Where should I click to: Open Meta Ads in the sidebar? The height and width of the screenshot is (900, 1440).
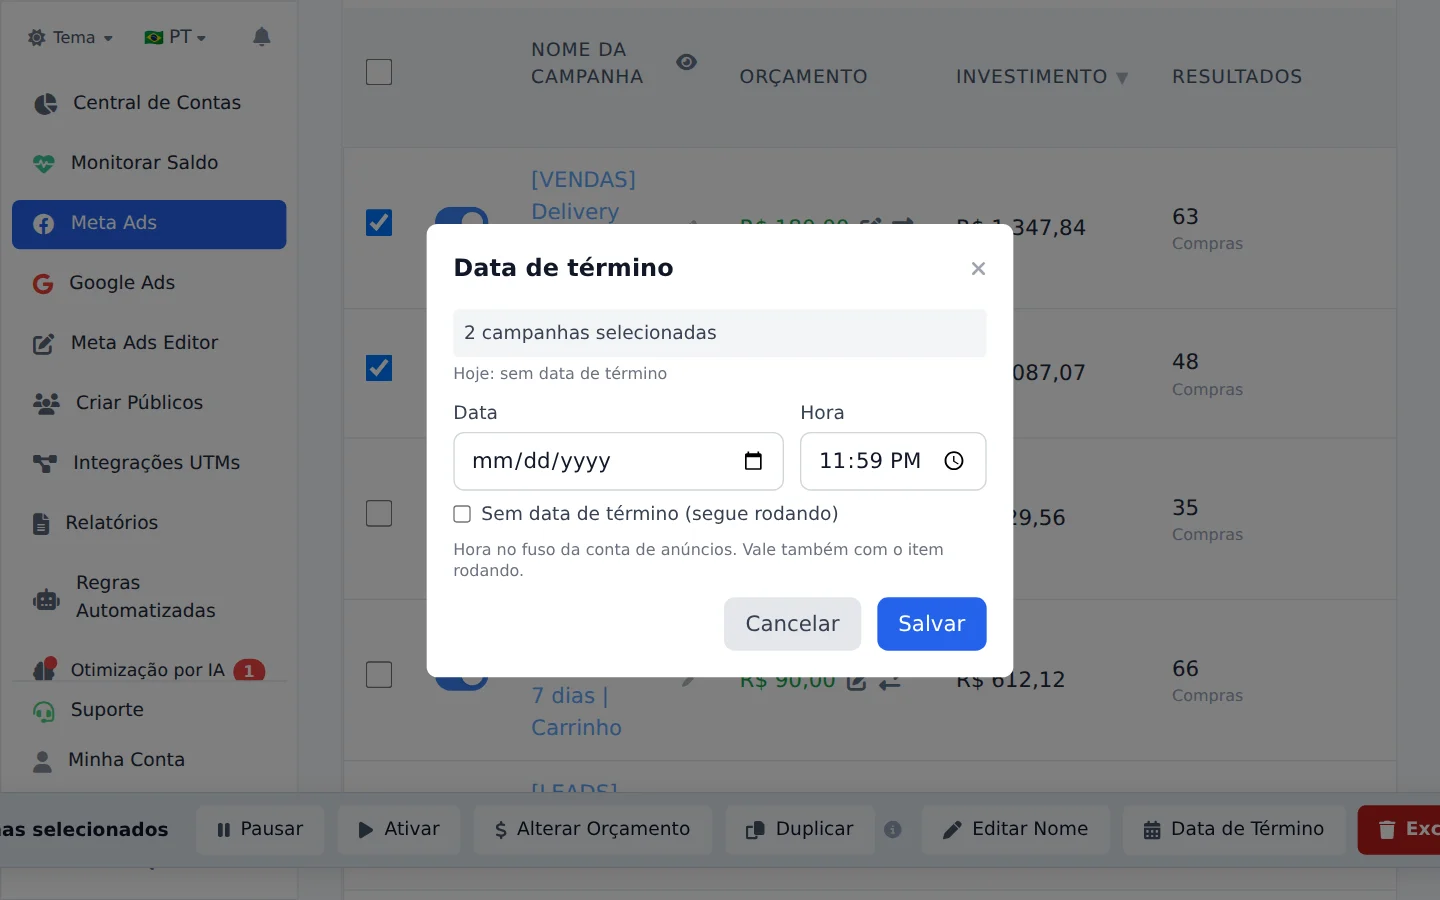[149, 224]
